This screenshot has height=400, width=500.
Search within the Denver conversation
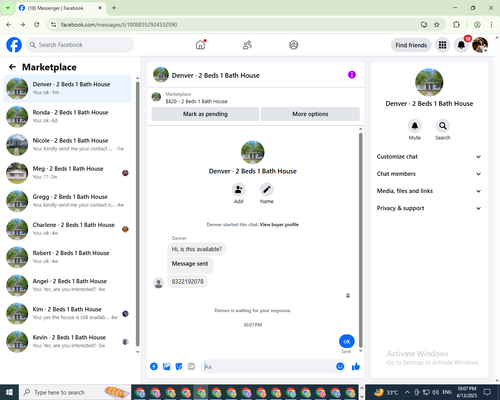[x=443, y=126]
